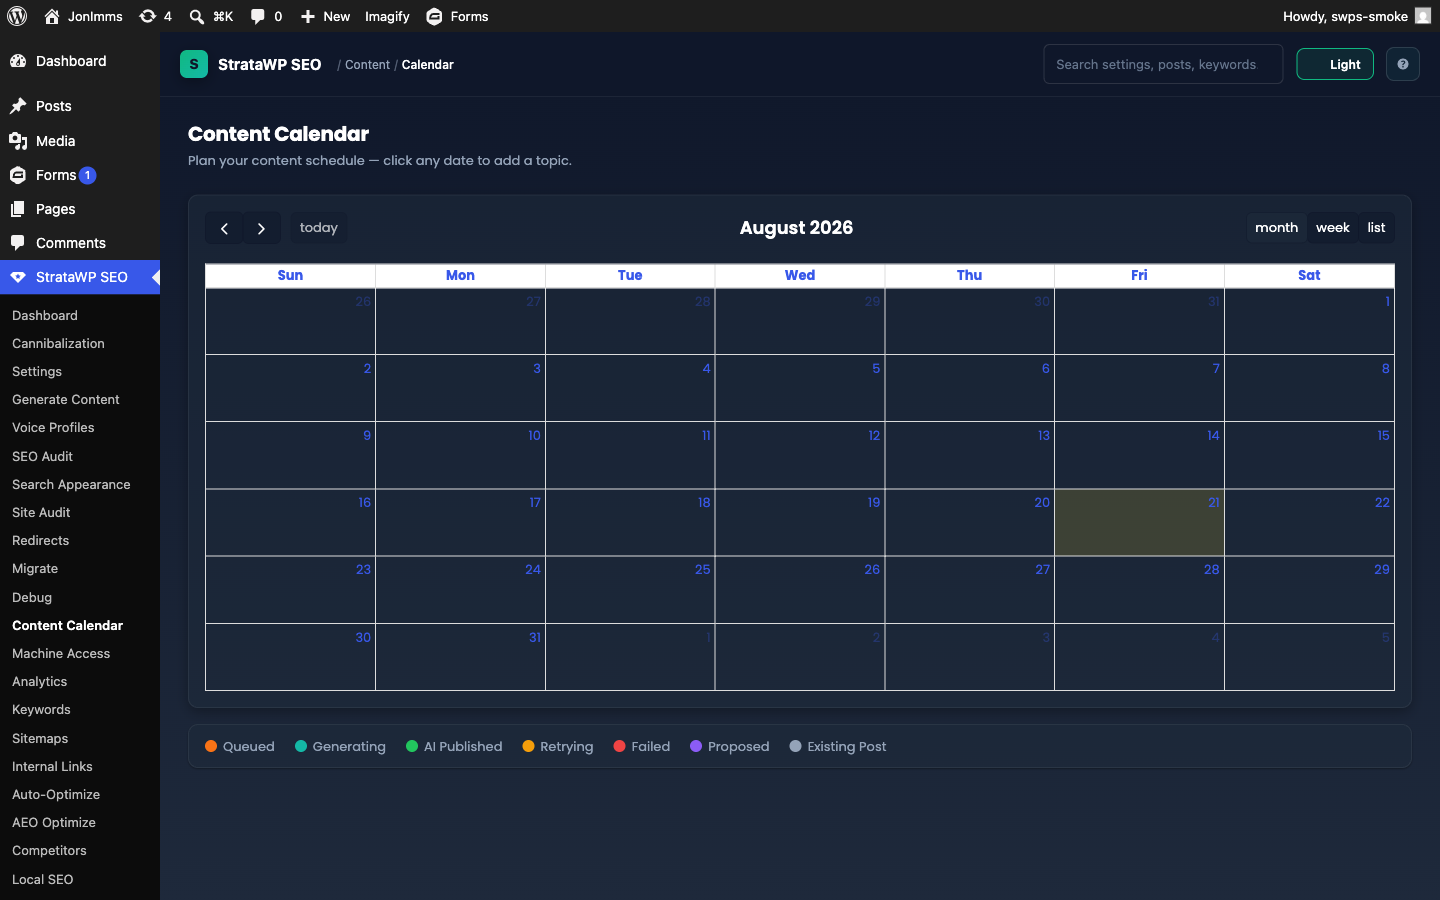Click the Queued orange legend dot
This screenshot has height=900, width=1440.
(x=211, y=746)
